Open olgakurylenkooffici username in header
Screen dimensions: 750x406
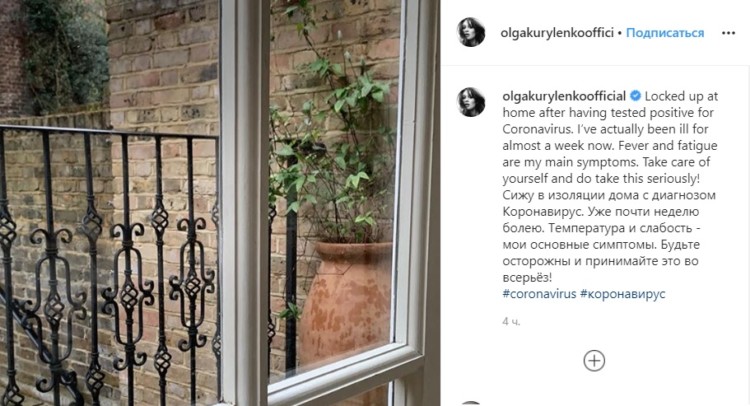(x=557, y=33)
